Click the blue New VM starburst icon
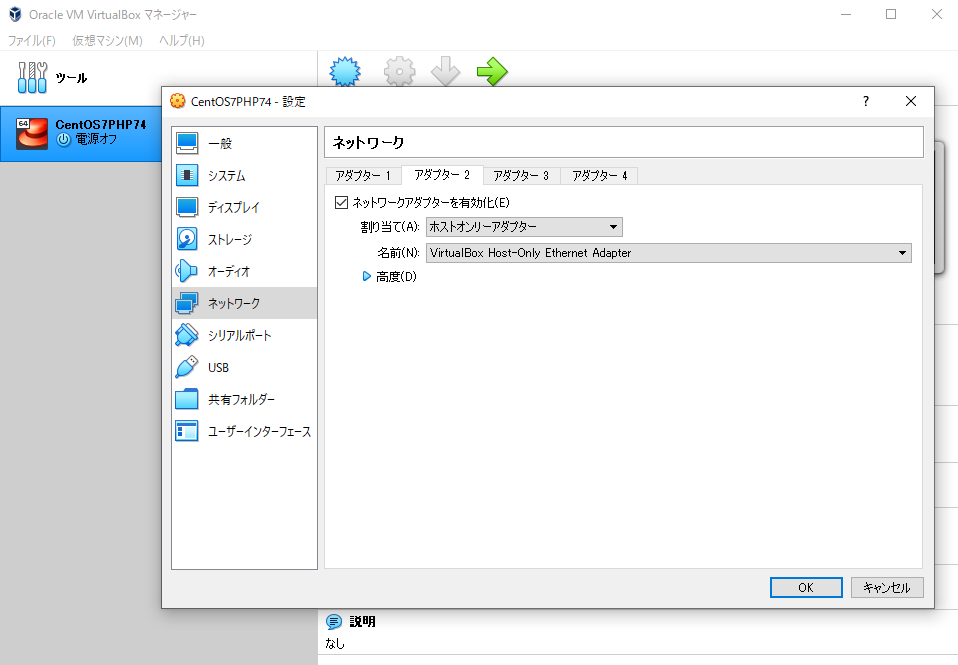This screenshot has height=665, width=958. click(x=345, y=72)
